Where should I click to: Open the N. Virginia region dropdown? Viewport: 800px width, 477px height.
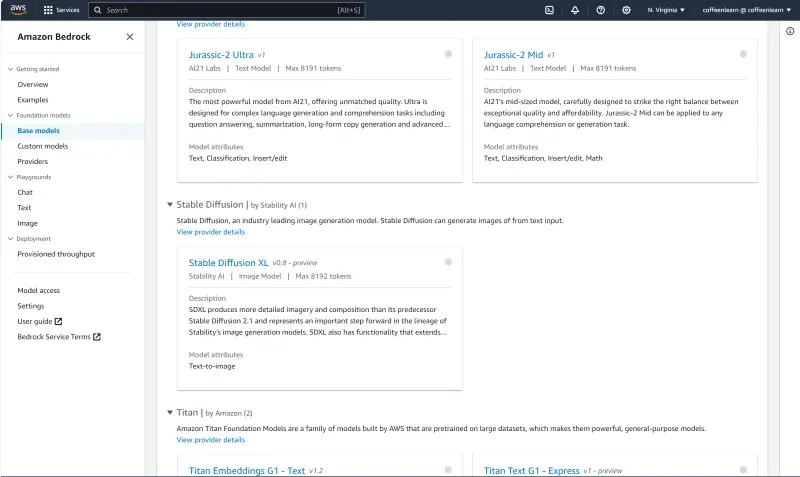[x=666, y=10]
